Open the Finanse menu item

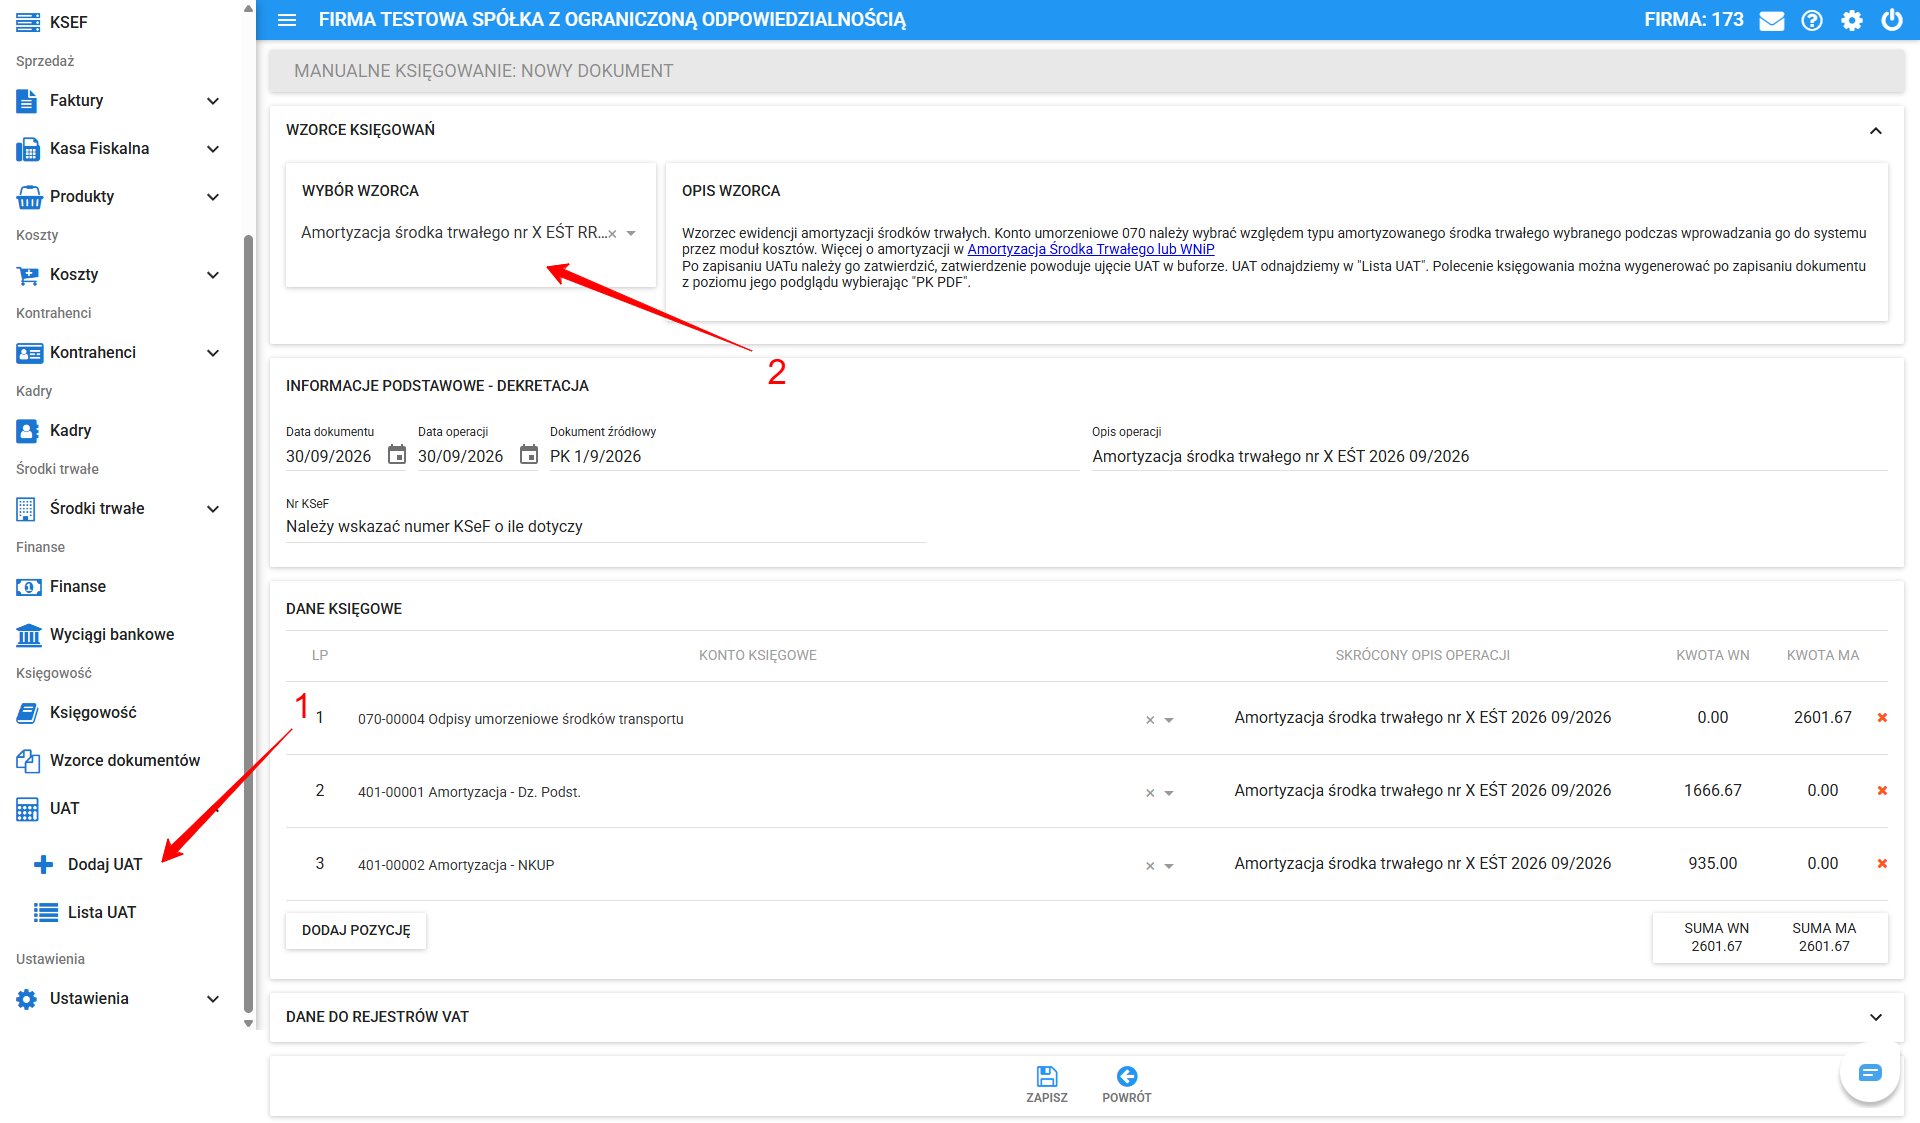tap(78, 587)
